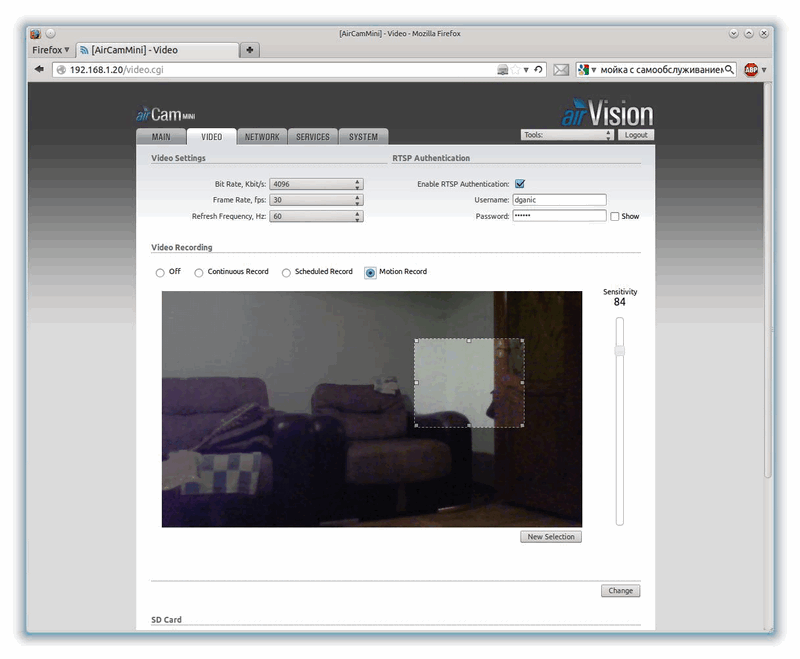Click the New Selection button
The image size is (800, 659).
[551, 537]
